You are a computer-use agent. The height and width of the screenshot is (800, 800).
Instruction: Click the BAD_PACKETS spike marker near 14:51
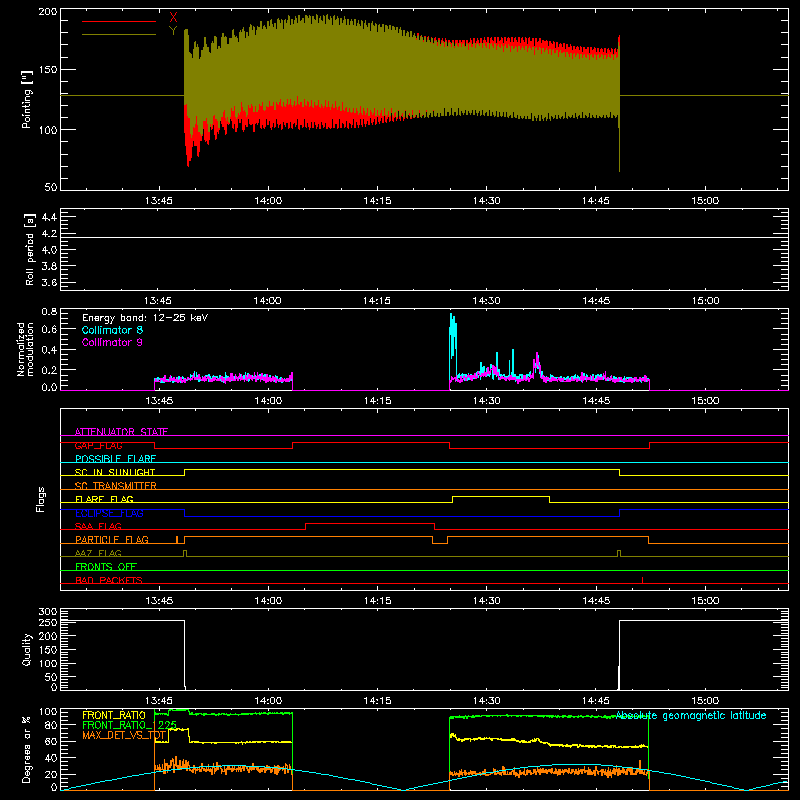(642, 580)
